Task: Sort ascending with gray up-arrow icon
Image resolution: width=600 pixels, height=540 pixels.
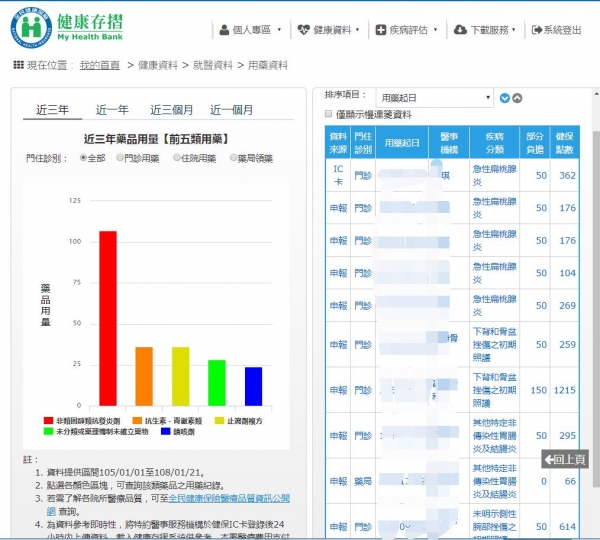Action: [x=518, y=98]
